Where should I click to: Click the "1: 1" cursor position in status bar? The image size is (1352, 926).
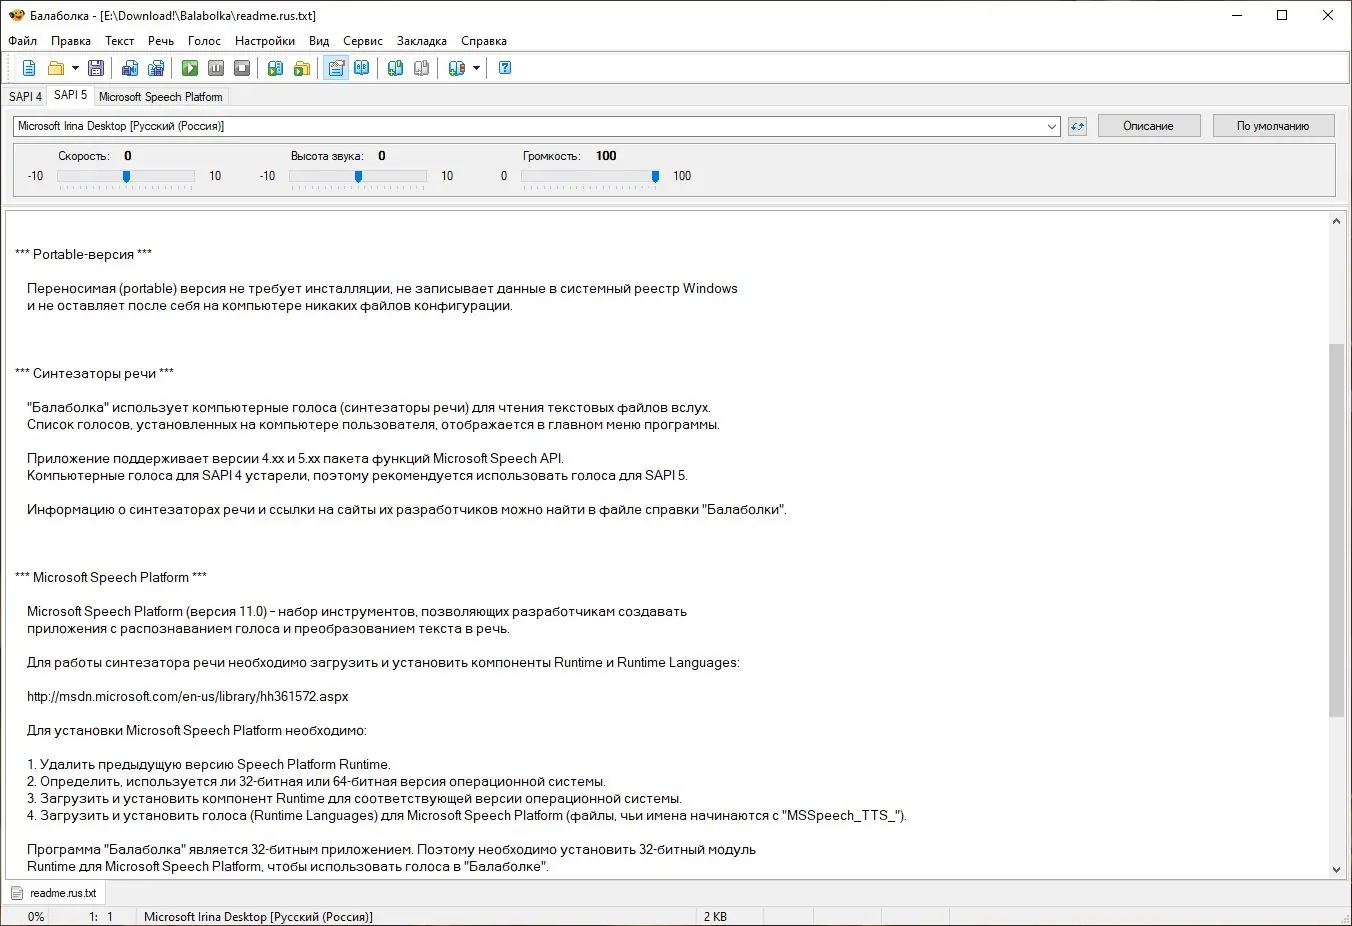tap(101, 917)
